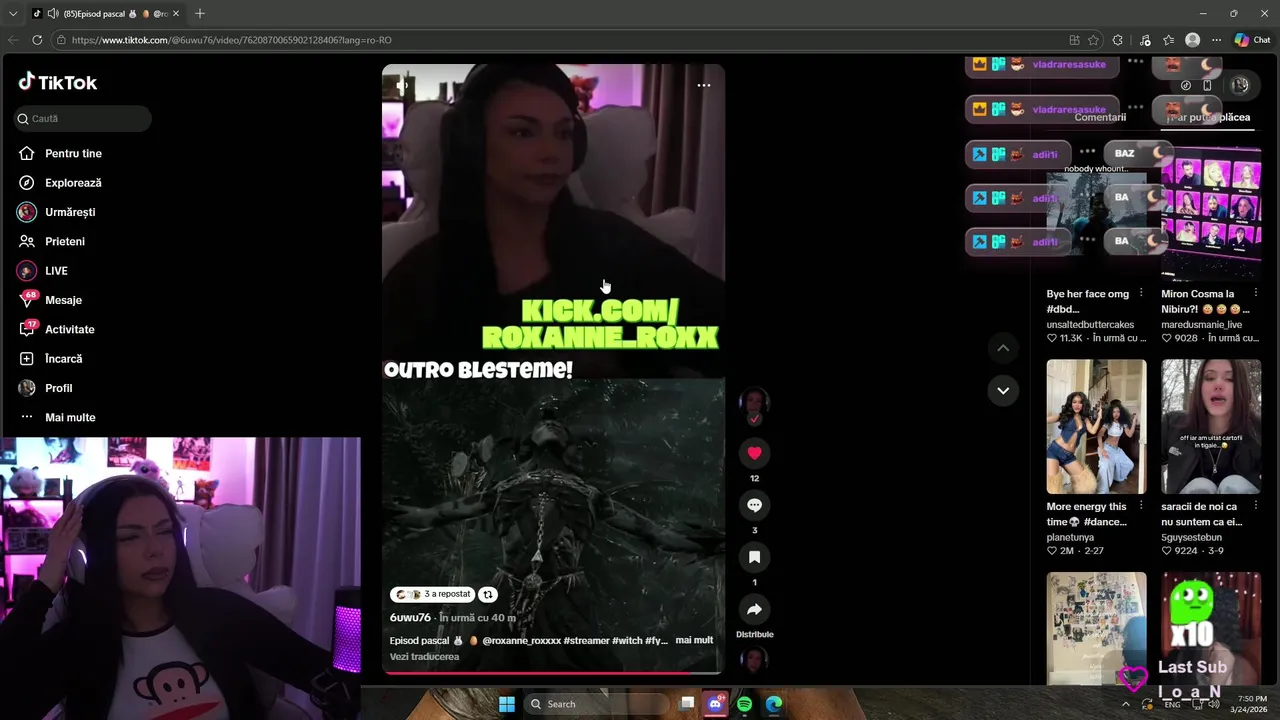The image size is (1280, 720).
Task: Expand caption with 'mai mult'
Action: coord(694,640)
